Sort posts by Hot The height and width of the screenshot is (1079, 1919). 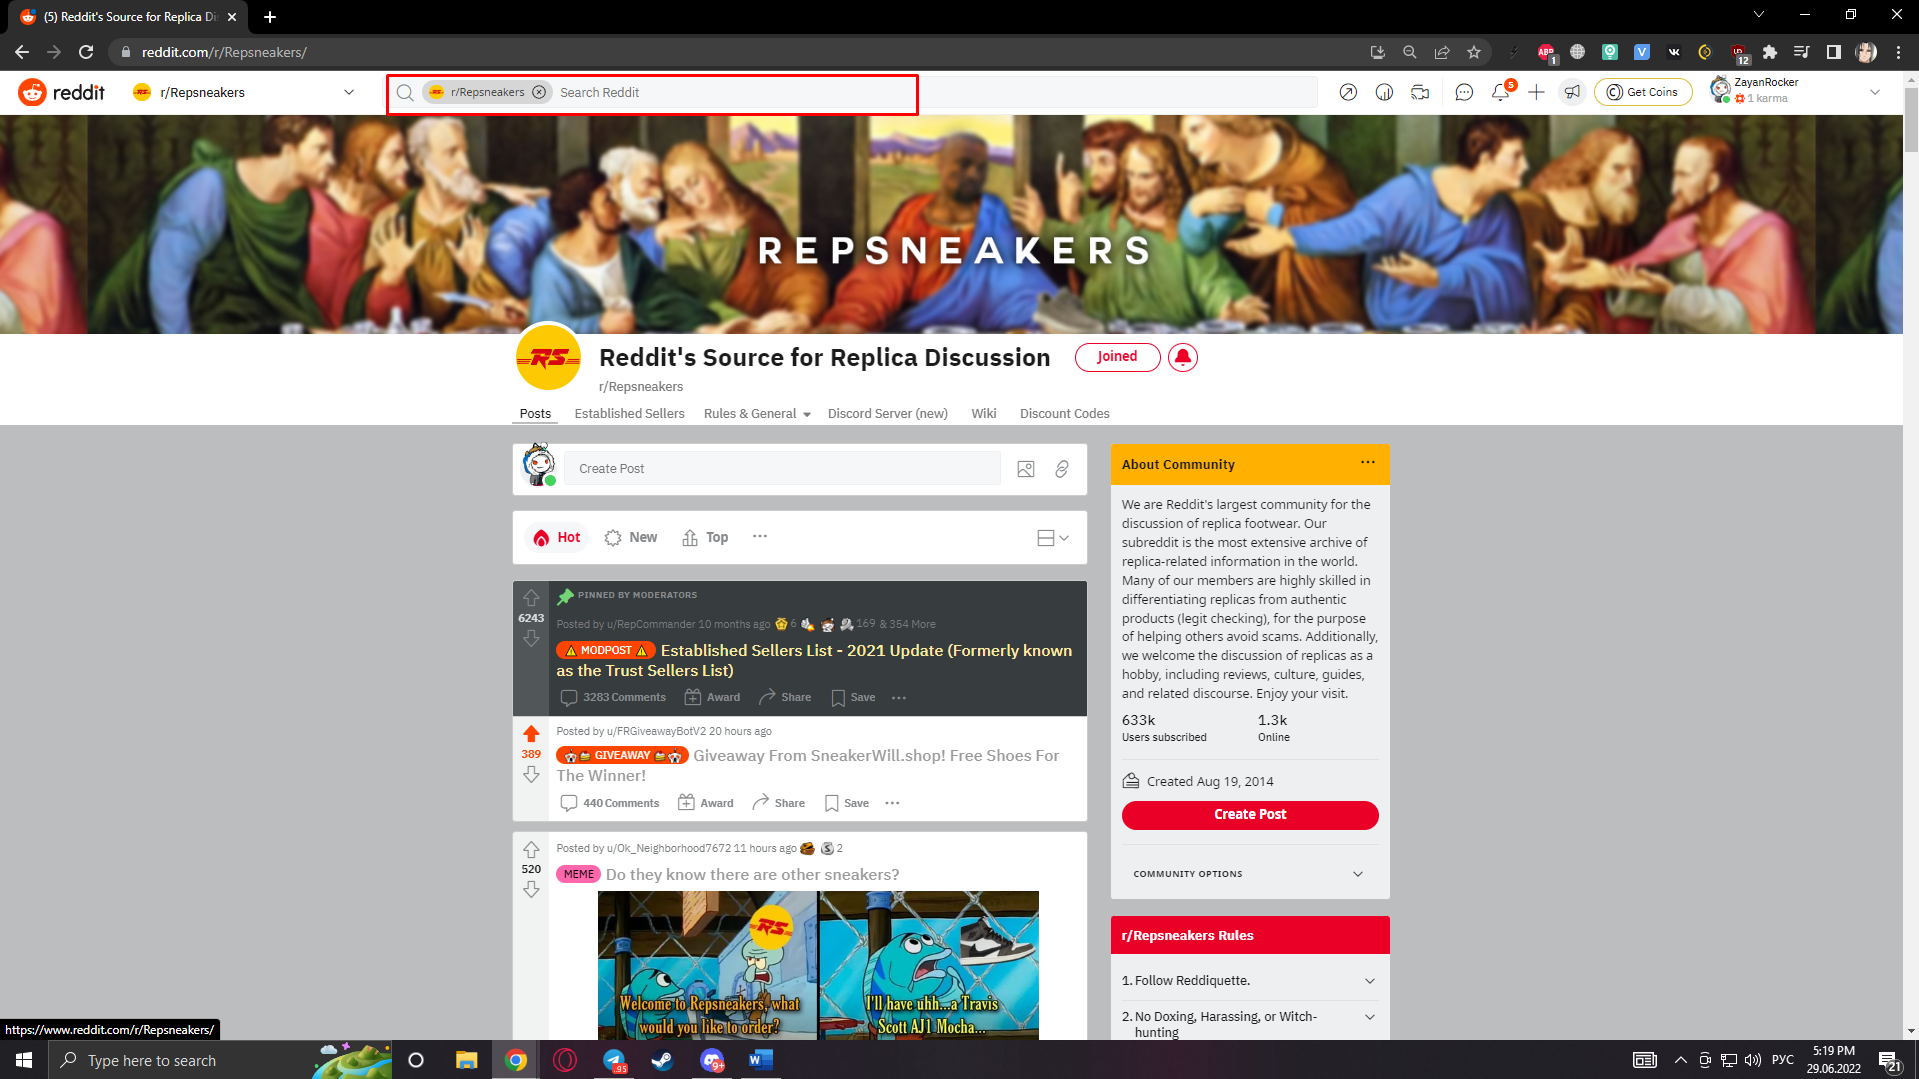pyautogui.click(x=557, y=538)
